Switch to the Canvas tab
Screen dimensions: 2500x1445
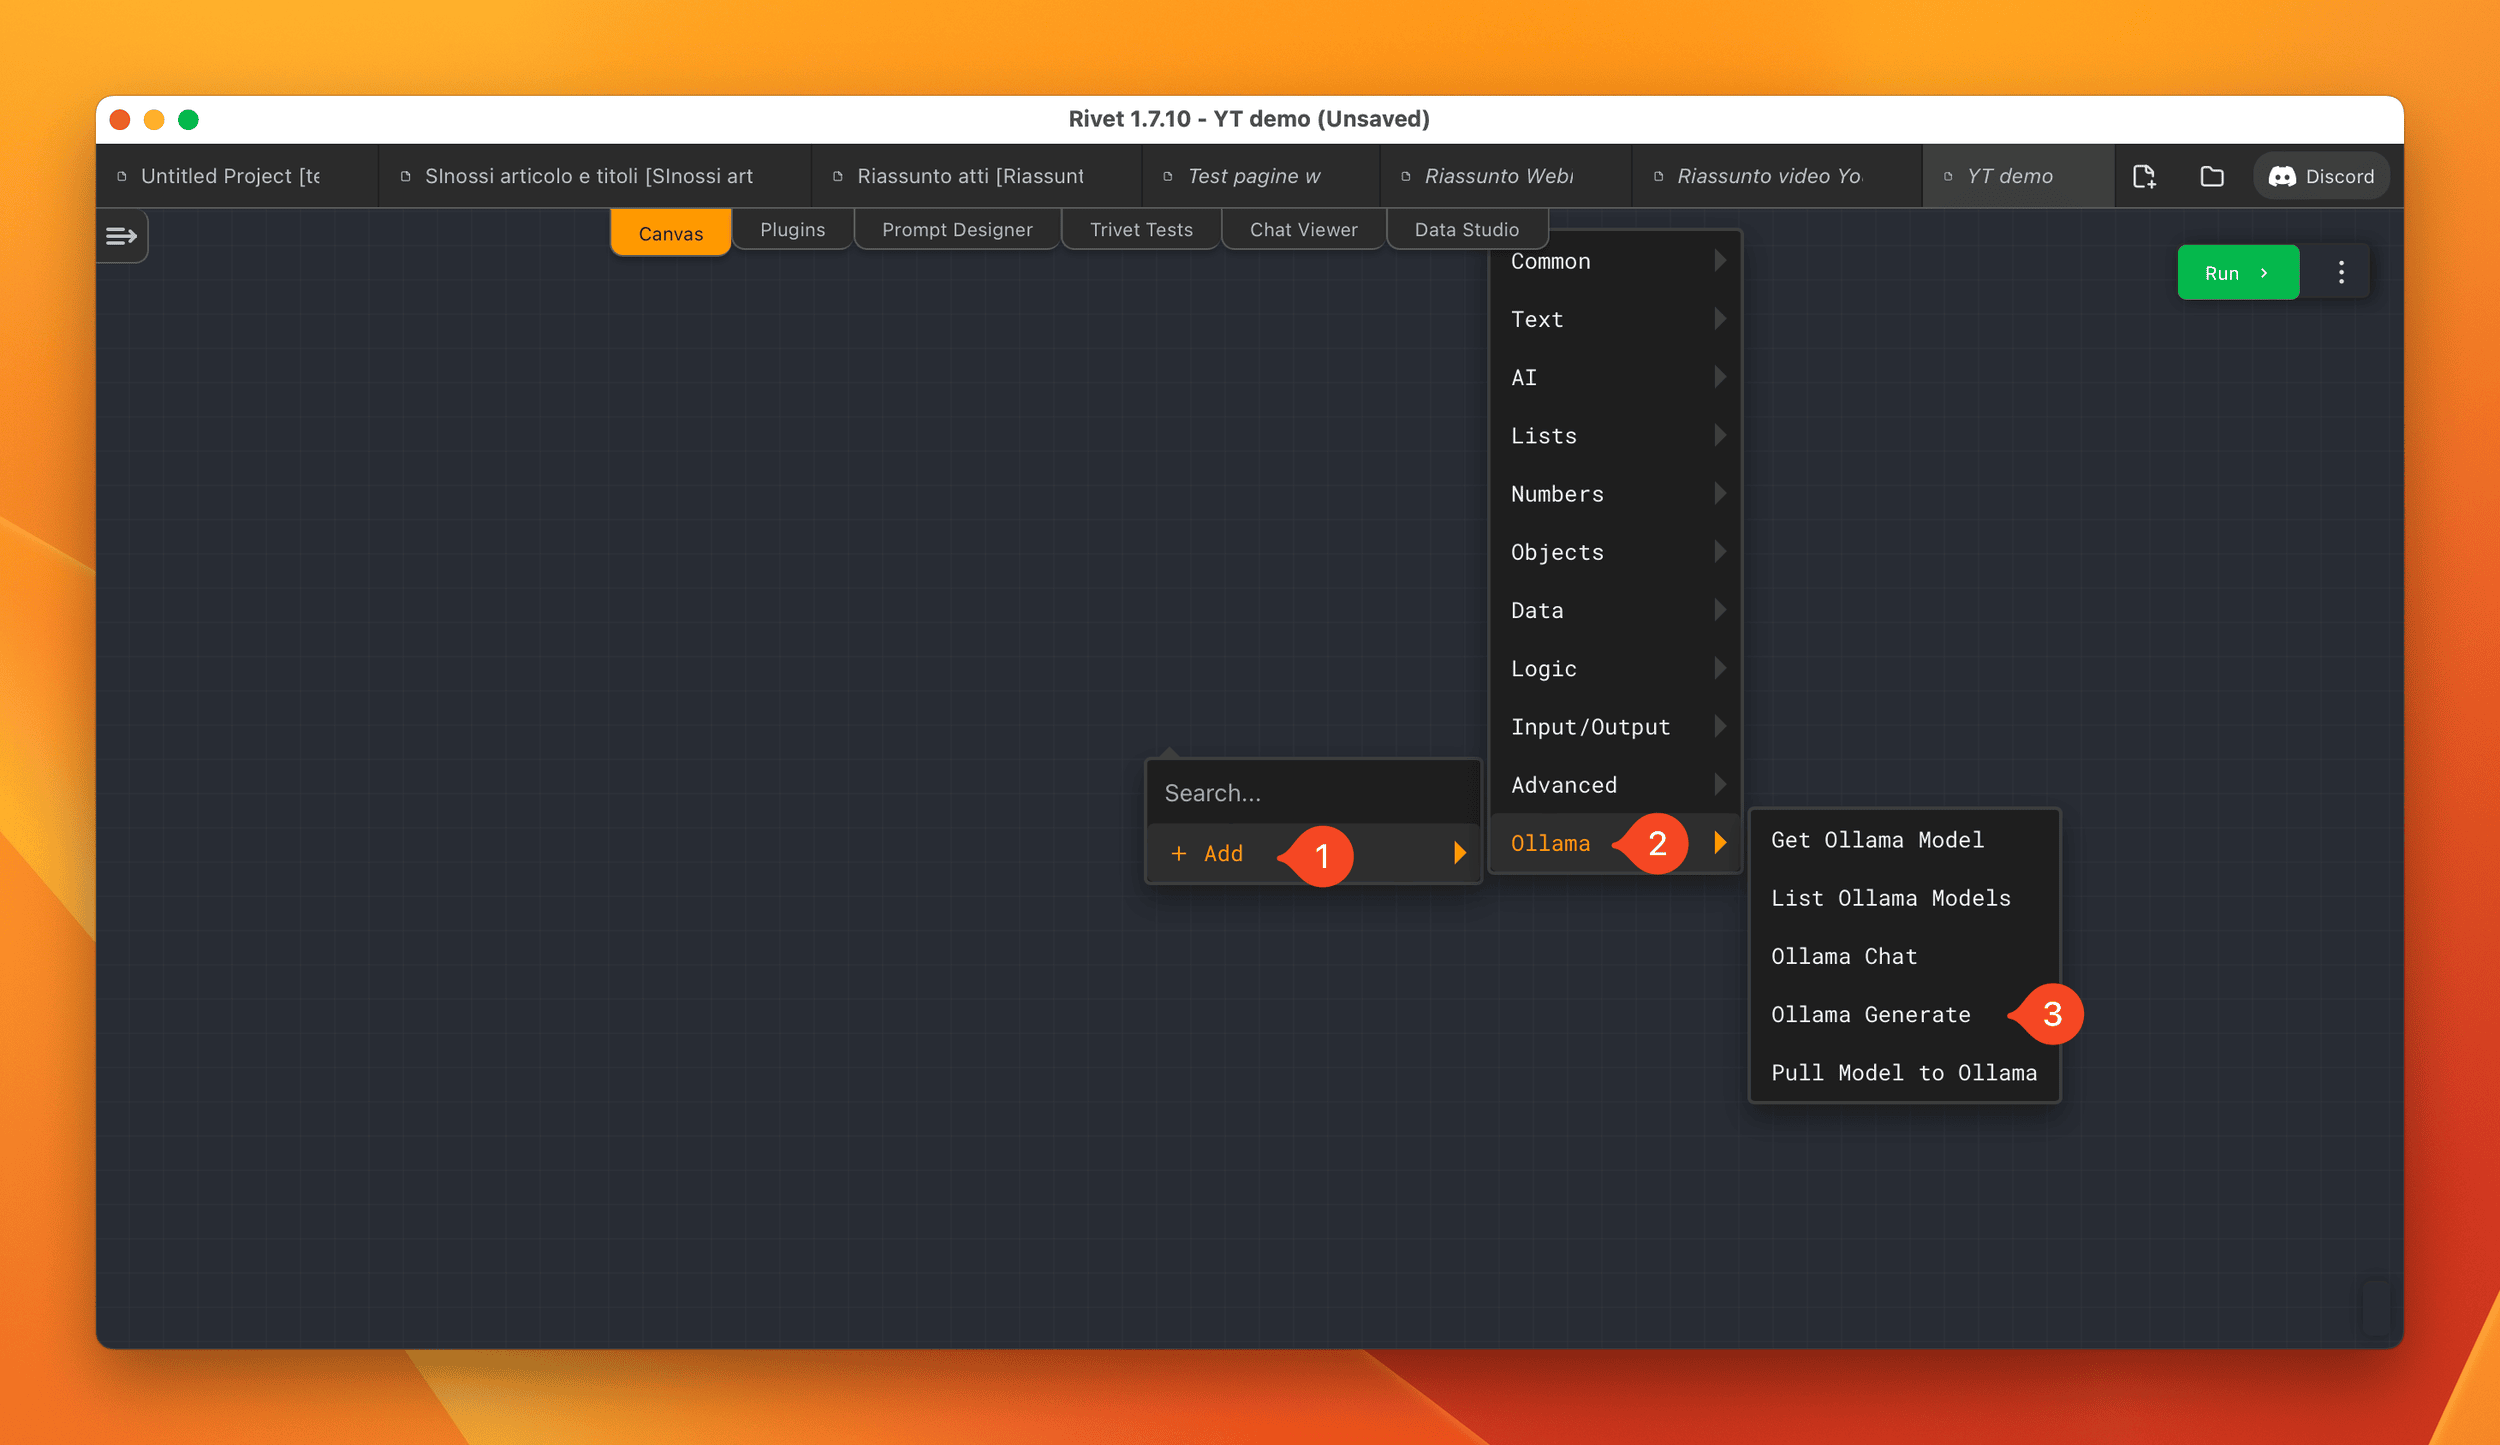pos(671,233)
